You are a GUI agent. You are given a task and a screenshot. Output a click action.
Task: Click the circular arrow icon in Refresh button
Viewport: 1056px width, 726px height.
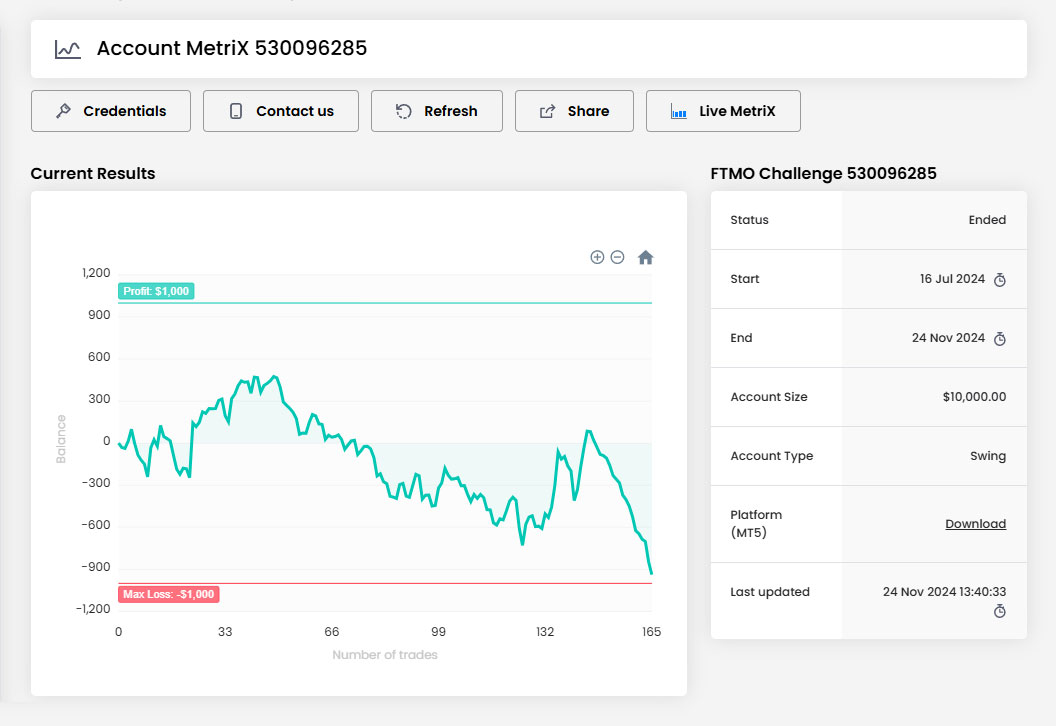[x=403, y=111]
